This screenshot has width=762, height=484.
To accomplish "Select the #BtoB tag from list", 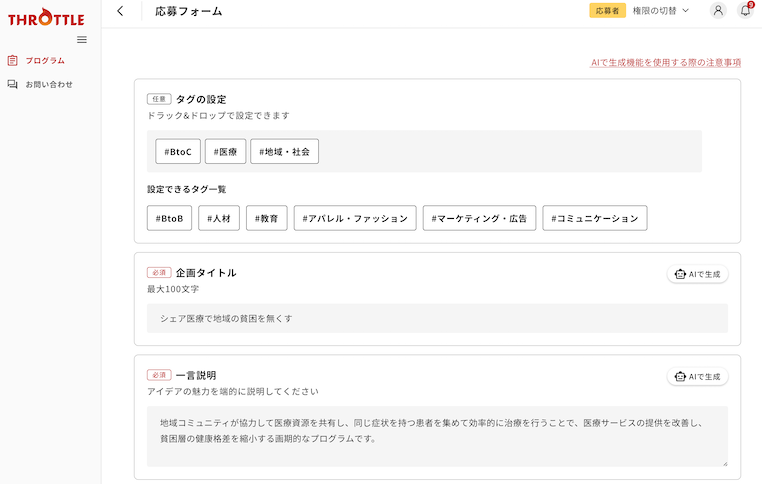I will click(169, 218).
